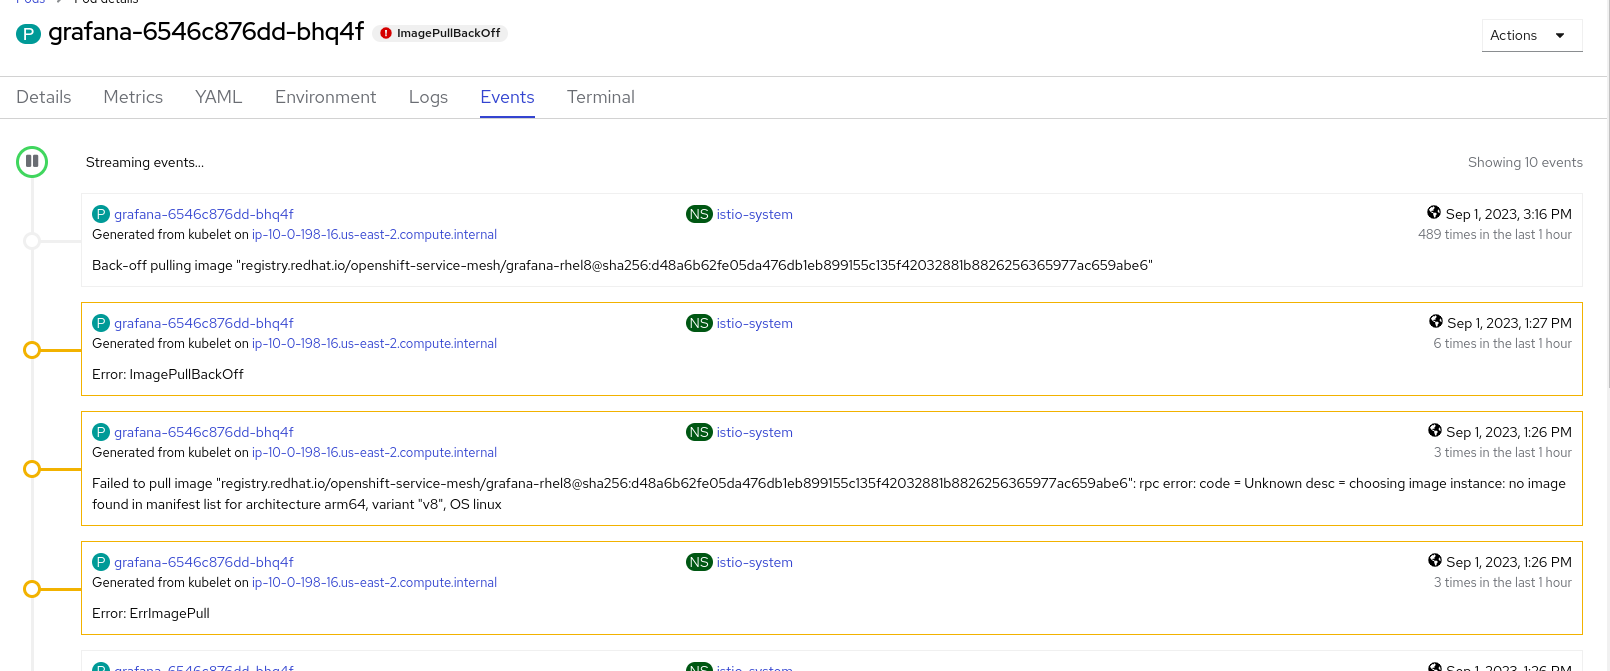
Task: Click the pod icon in the first event
Action: click(x=101, y=214)
